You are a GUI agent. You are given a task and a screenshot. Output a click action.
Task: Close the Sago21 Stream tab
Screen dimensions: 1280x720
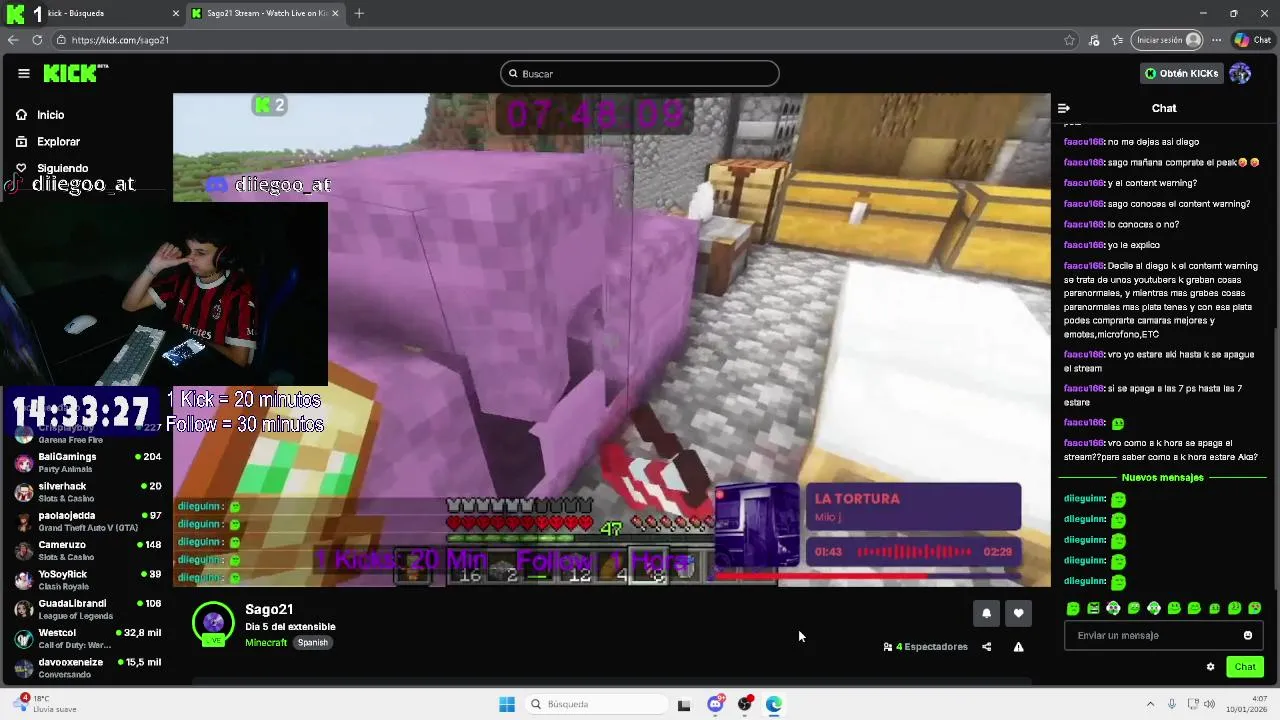[335, 13]
